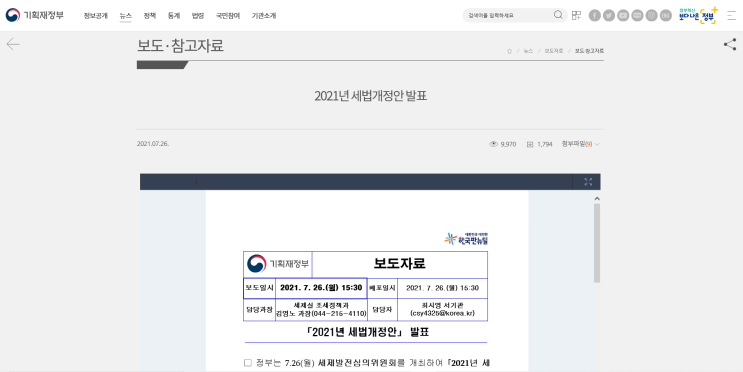Click the 보도·참고자료 page heading
This screenshot has height=372, width=743.
(x=180, y=46)
